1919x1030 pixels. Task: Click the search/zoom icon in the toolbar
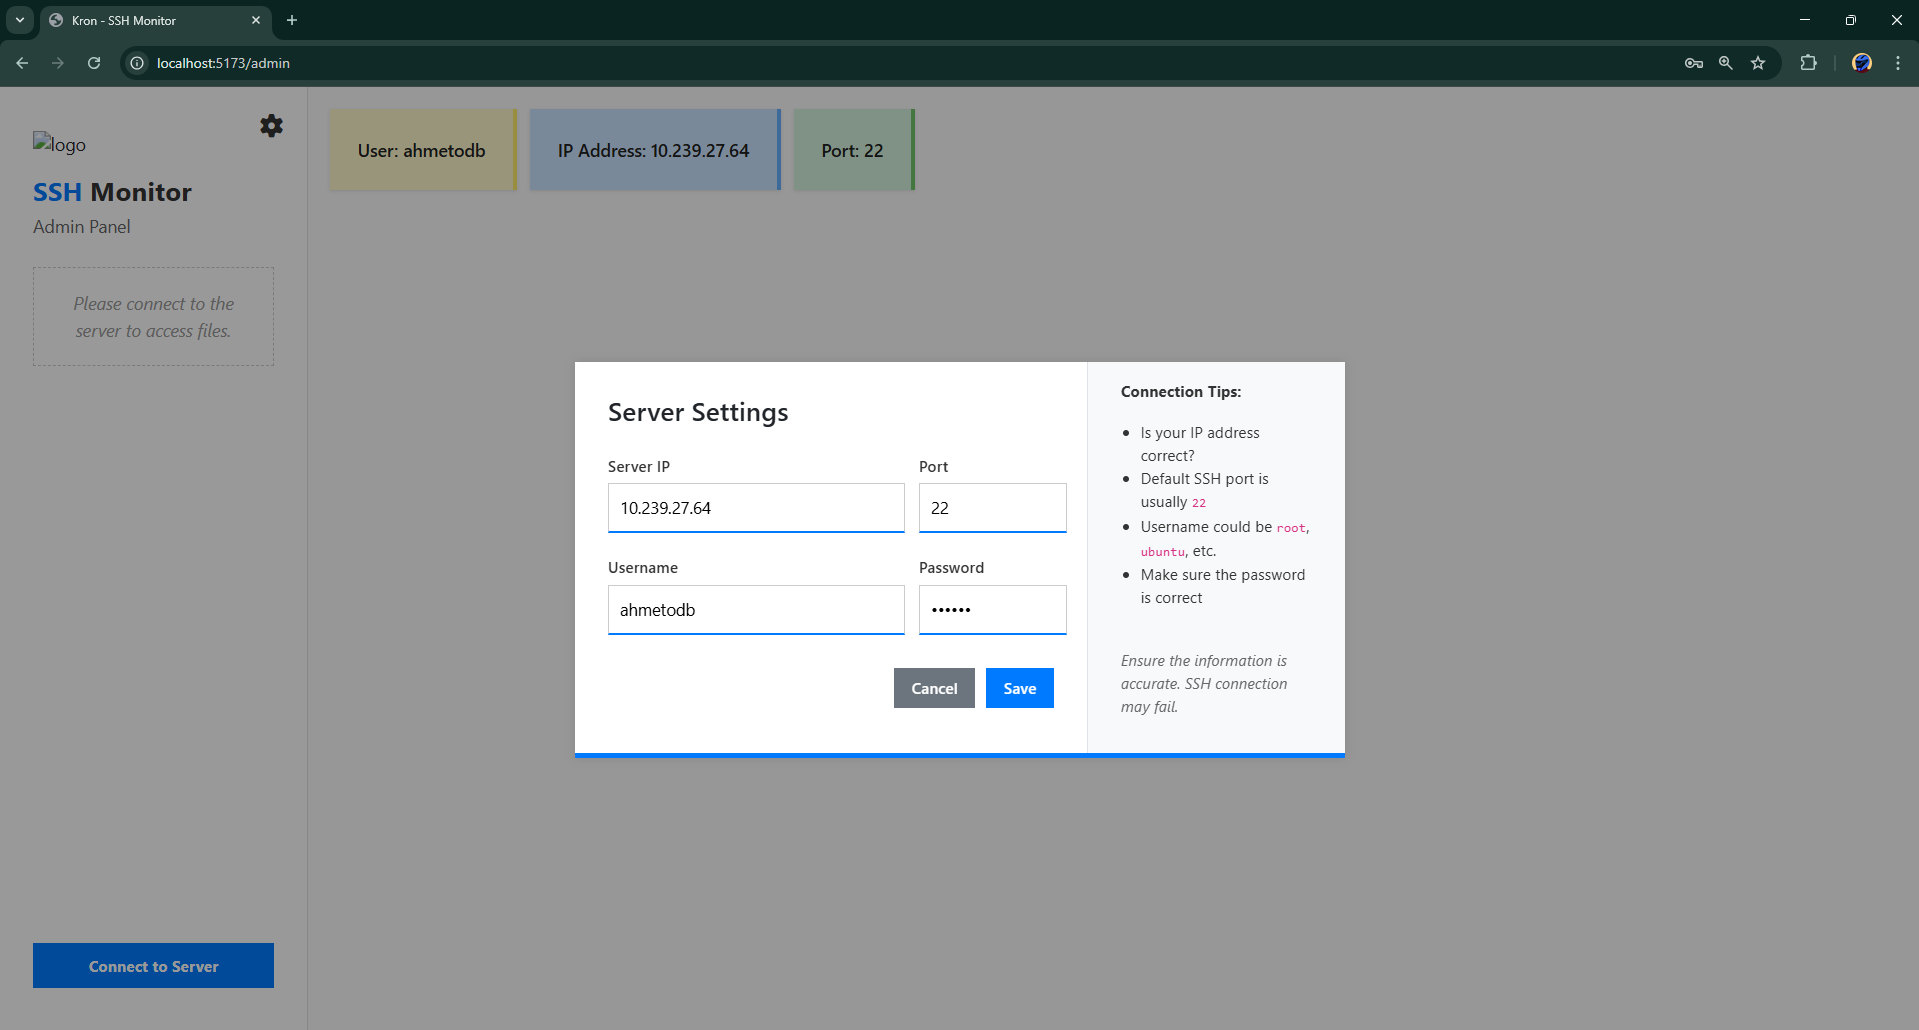coord(1725,62)
